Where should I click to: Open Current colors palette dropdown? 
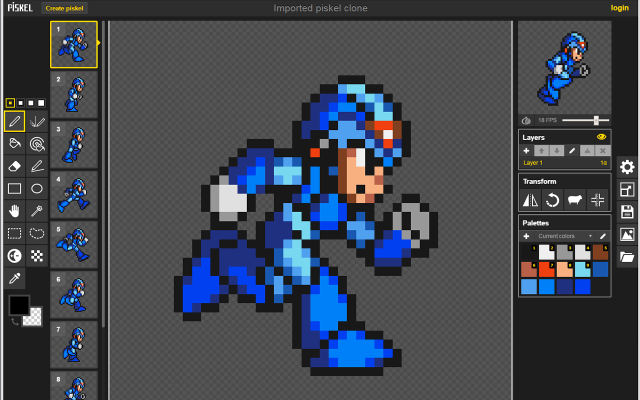point(564,236)
